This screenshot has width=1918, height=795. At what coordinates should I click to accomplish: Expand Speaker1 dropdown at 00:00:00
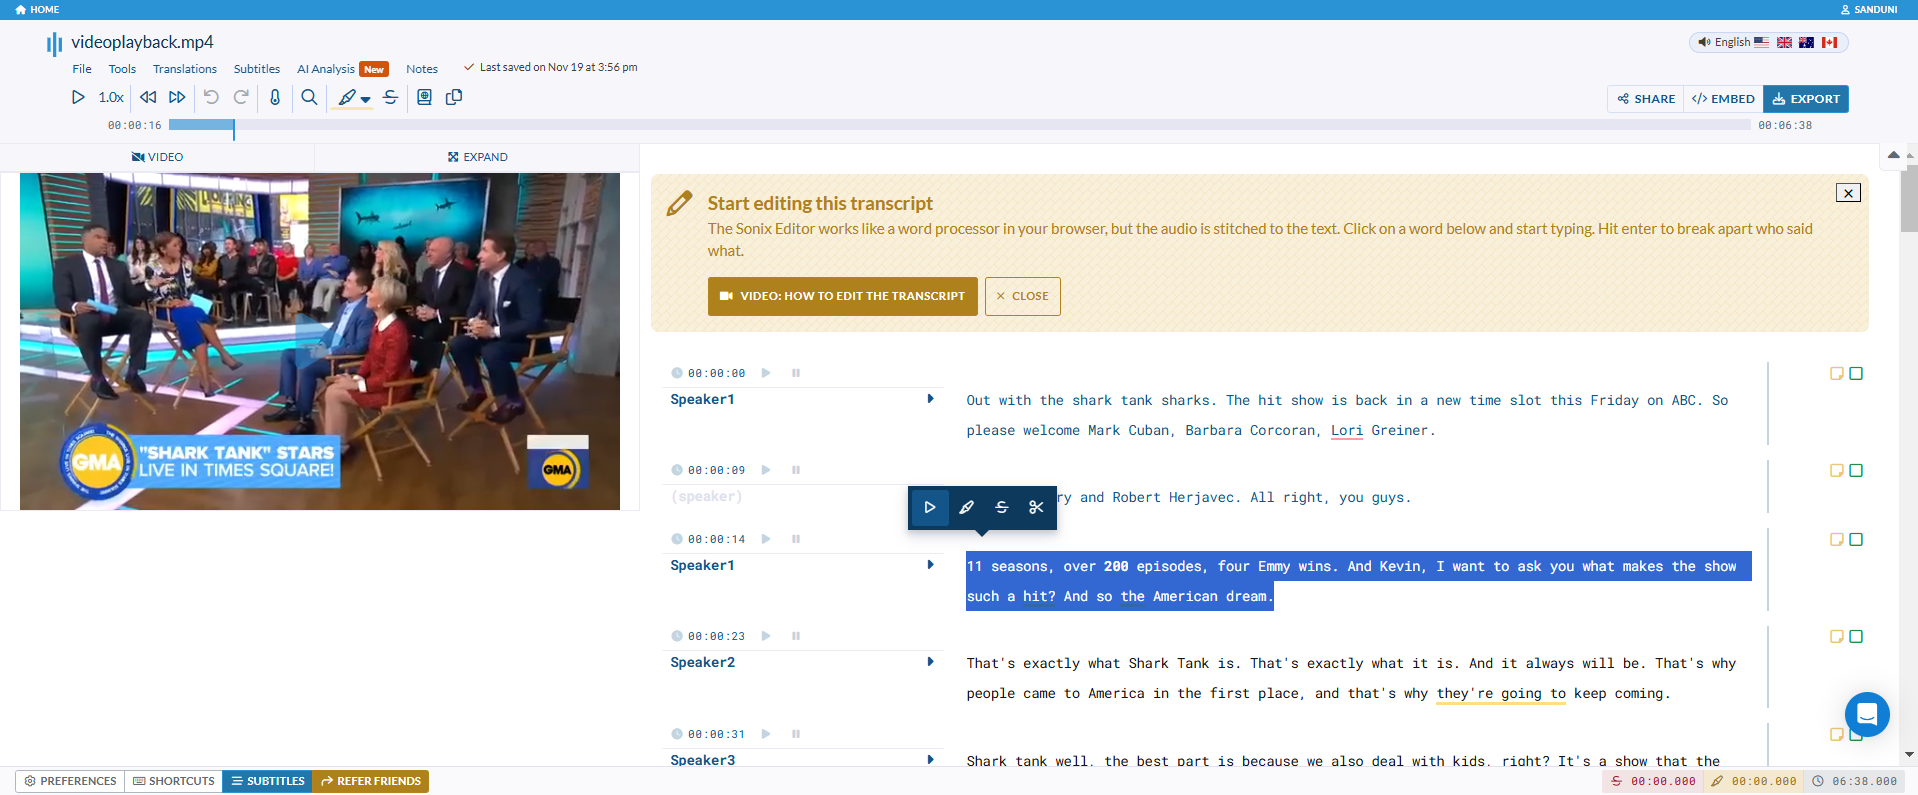(930, 399)
